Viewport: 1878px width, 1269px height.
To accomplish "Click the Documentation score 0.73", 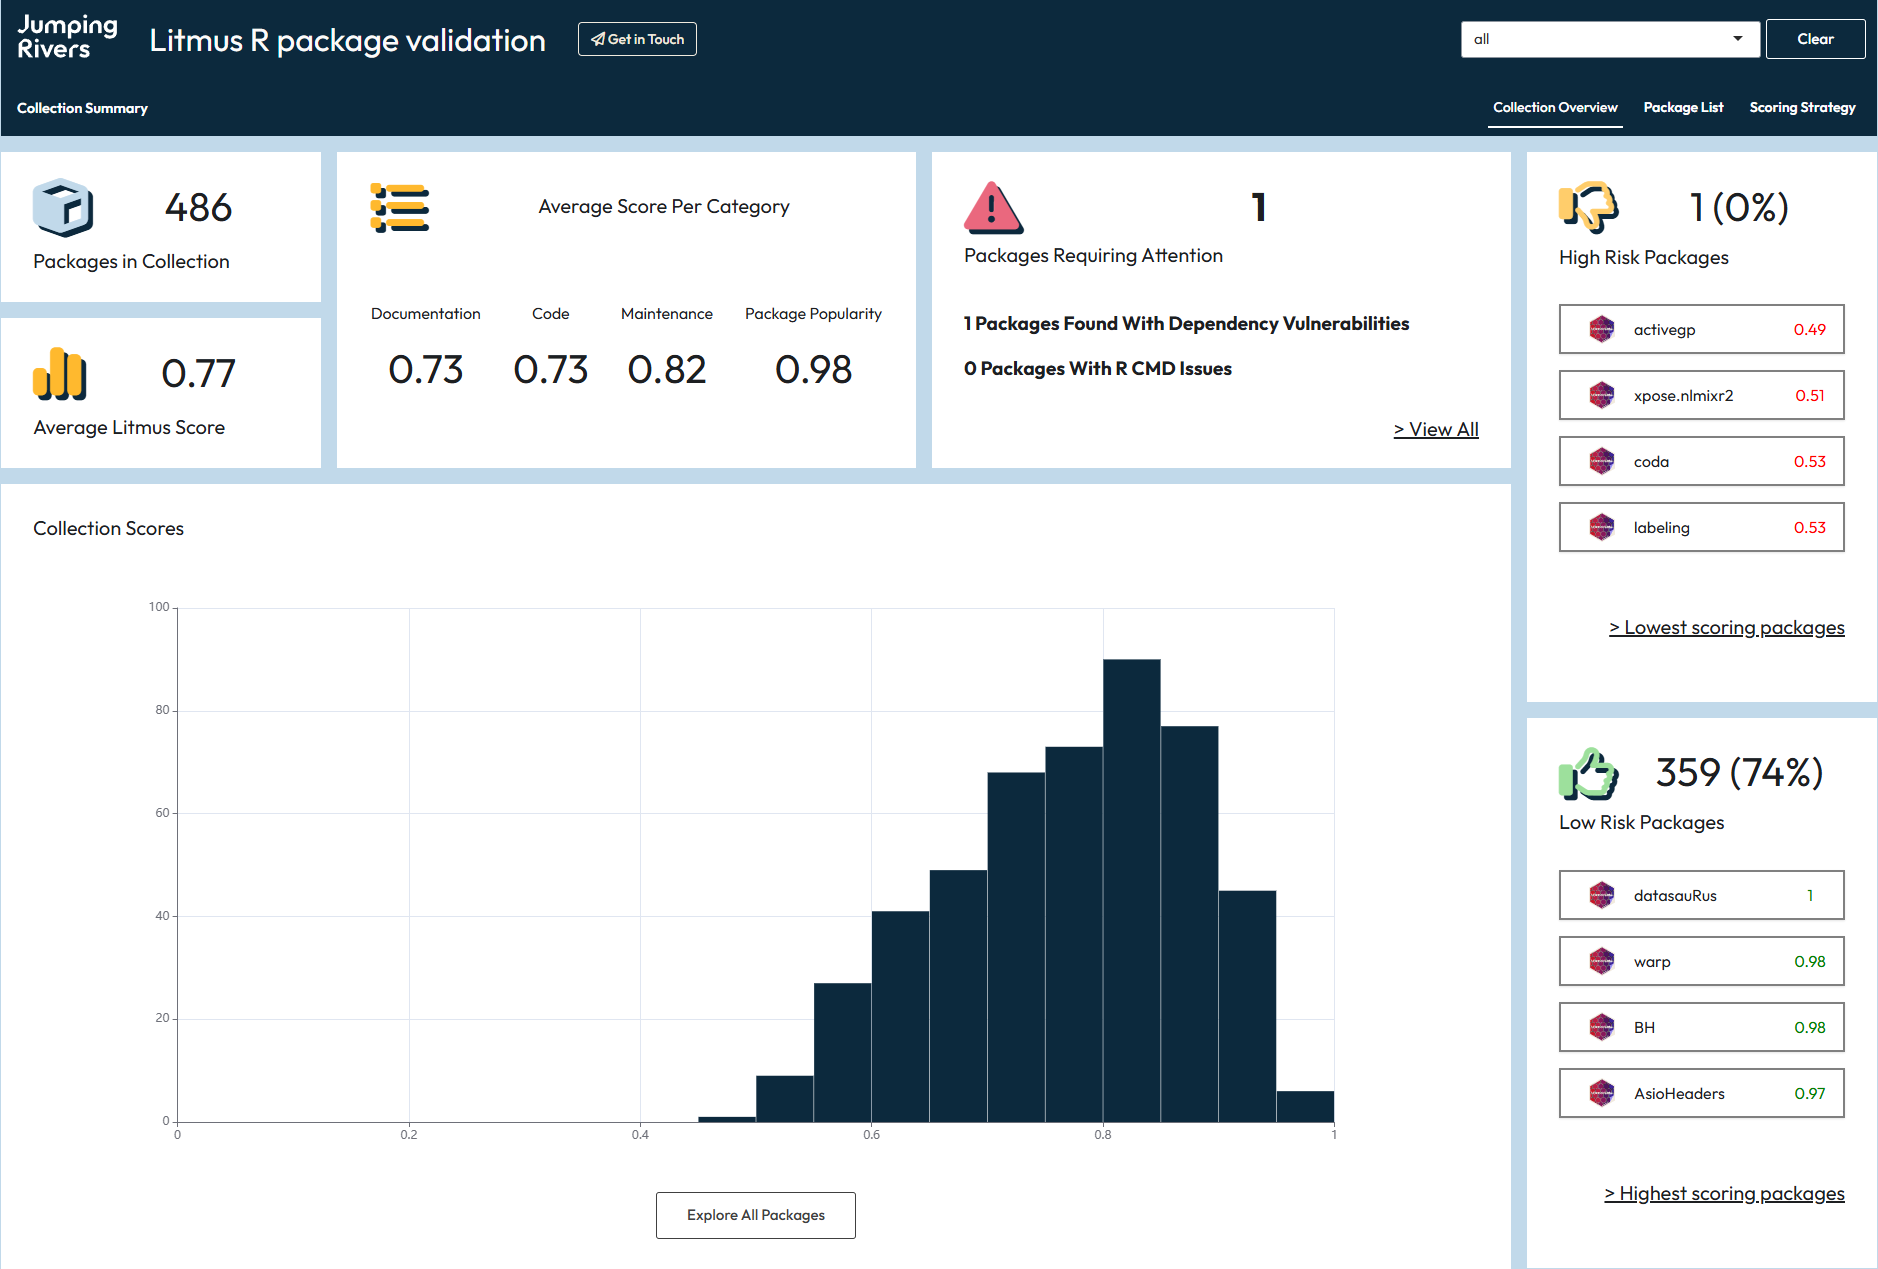I will click(426, 369).
